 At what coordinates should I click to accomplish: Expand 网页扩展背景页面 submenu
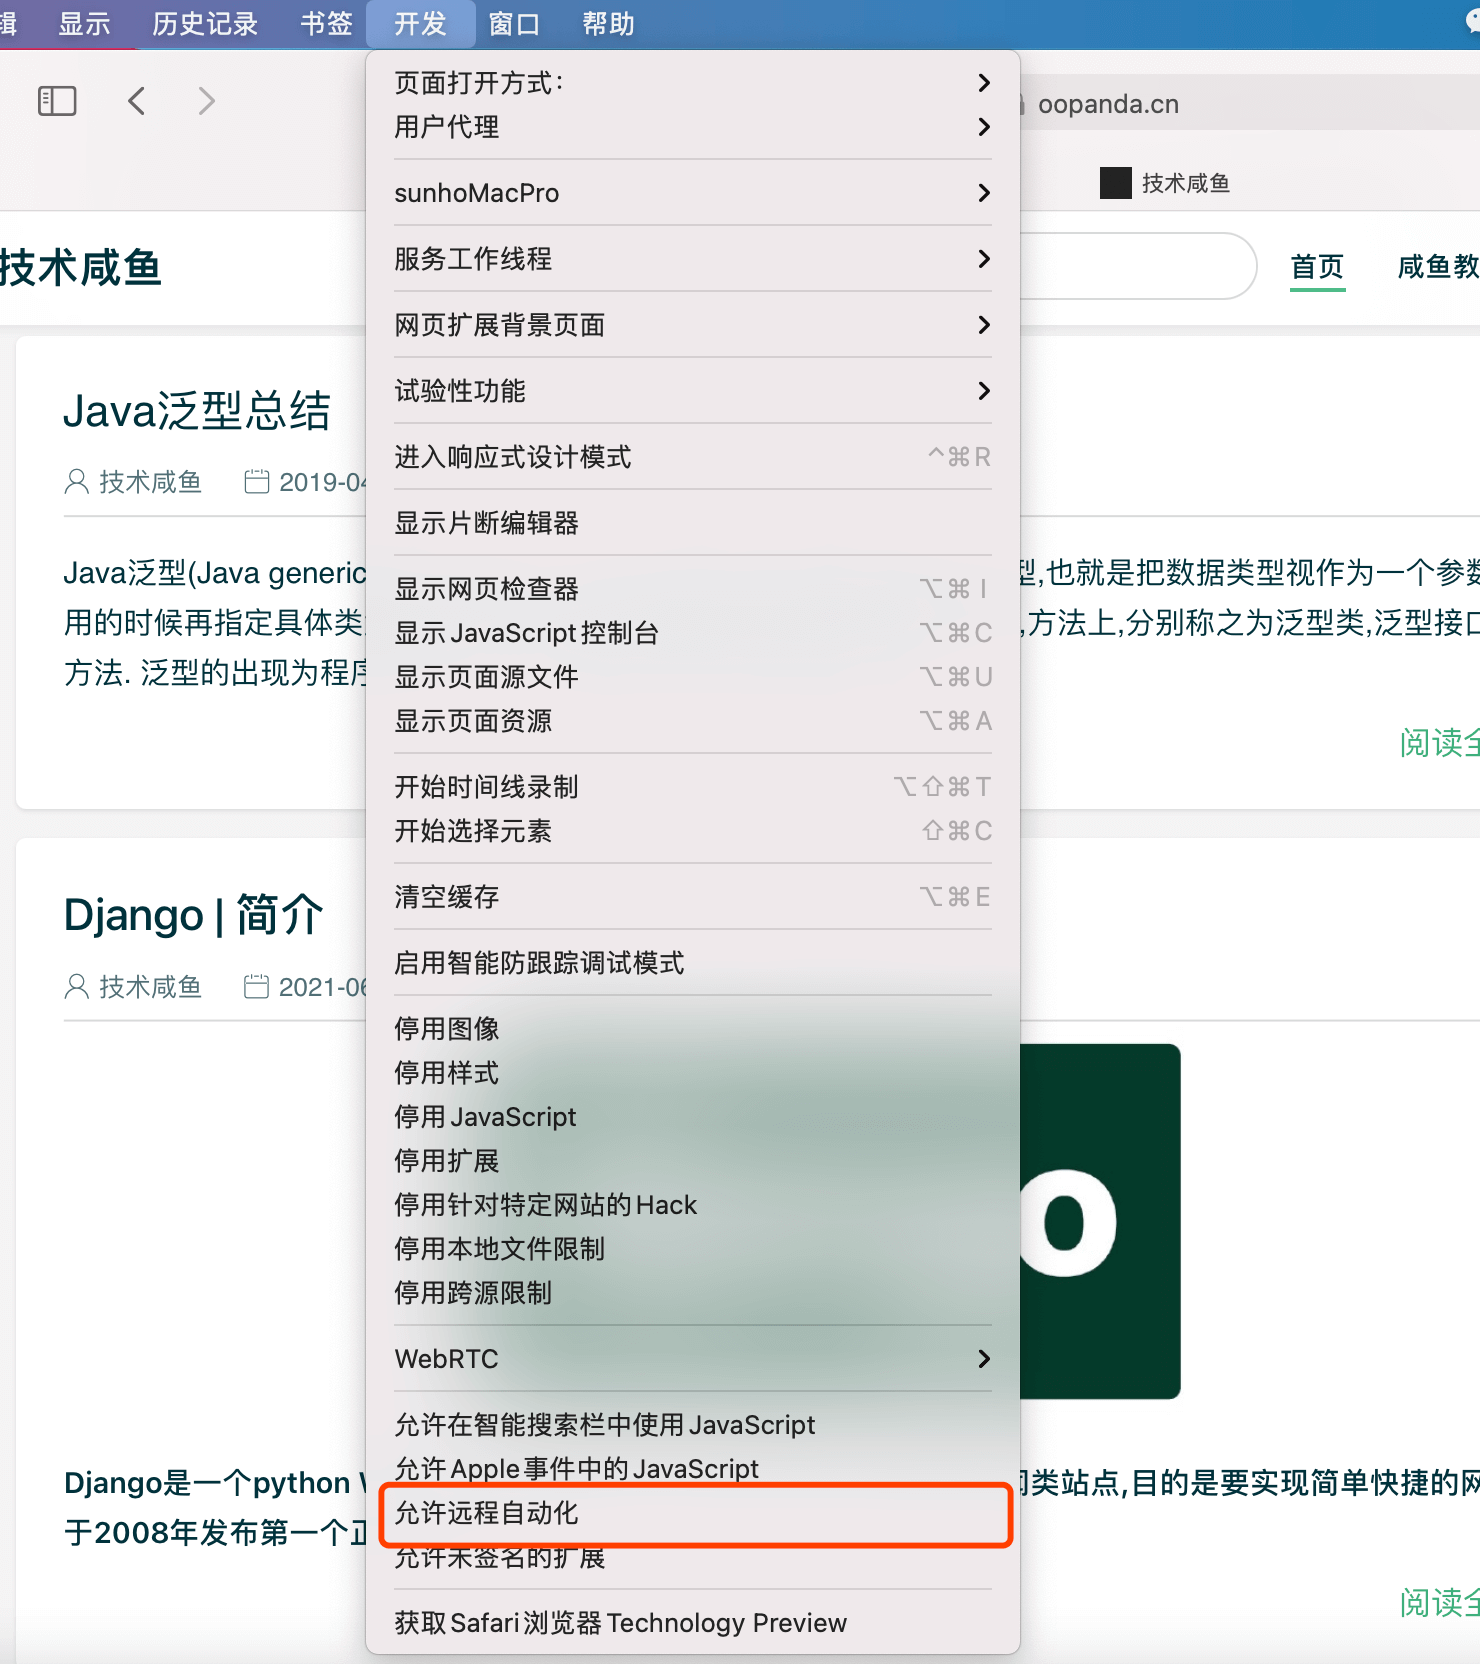[693, 325]
